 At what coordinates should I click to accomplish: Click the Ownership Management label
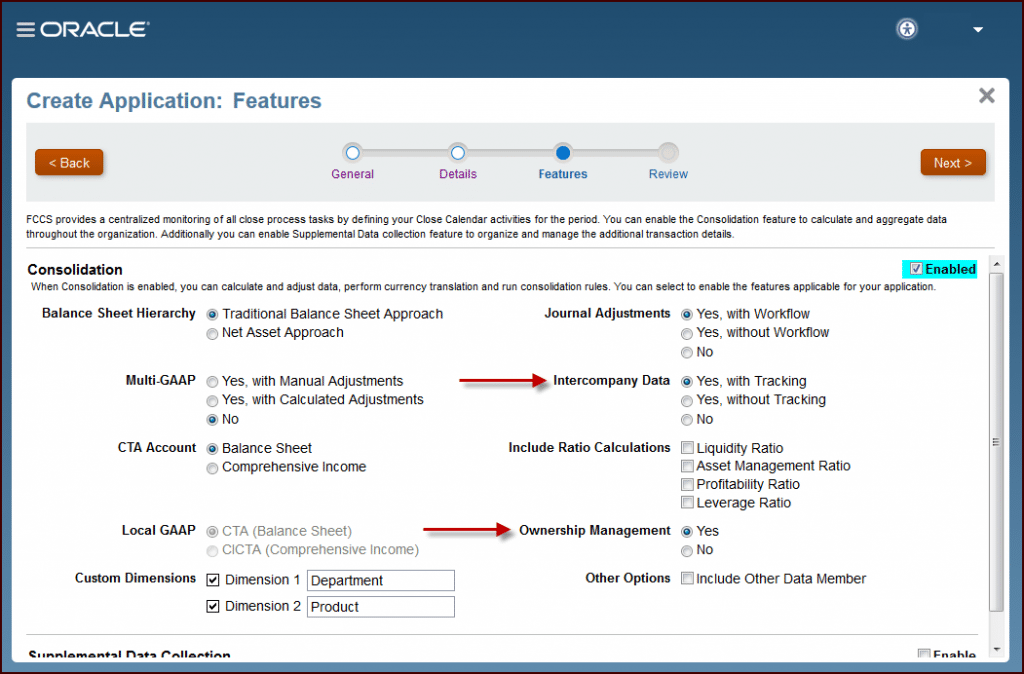click(595, 531)
